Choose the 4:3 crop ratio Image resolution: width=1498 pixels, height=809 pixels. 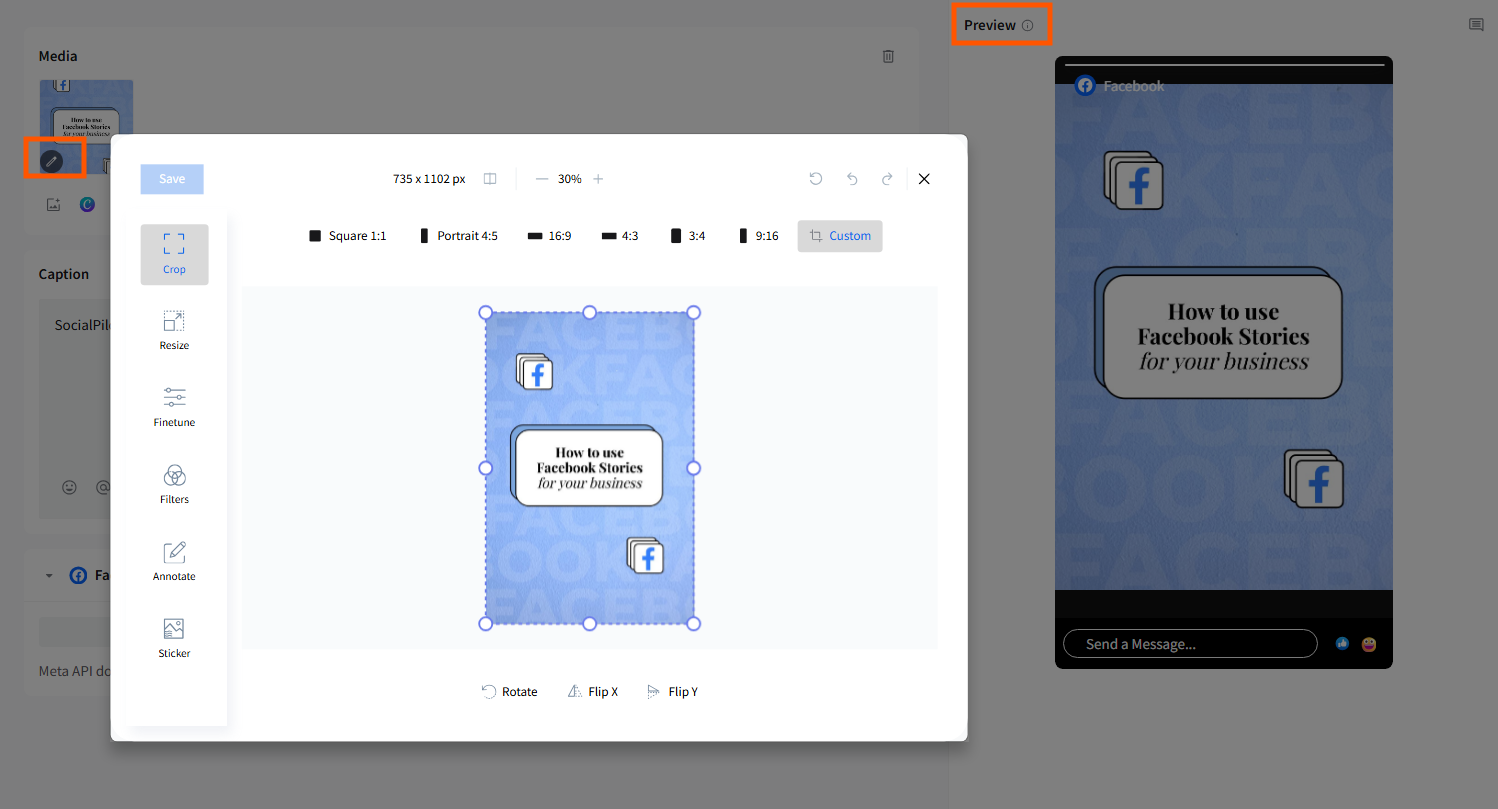[x=620, y=236]
